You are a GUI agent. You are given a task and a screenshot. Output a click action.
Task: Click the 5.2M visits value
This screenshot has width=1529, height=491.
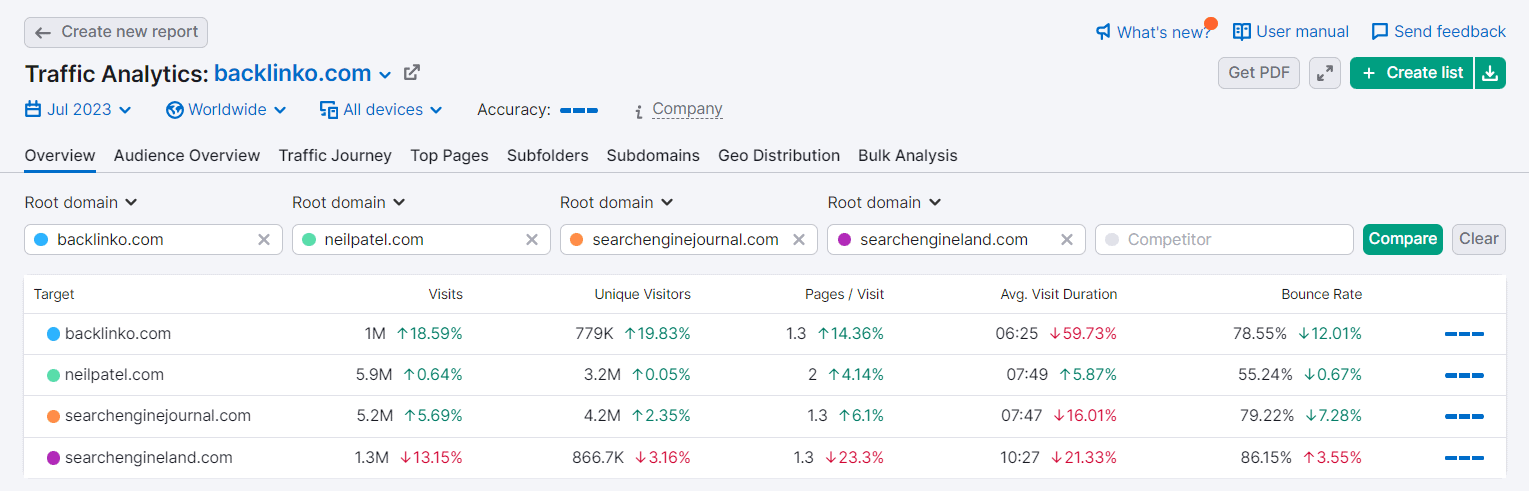pos(370,416)
